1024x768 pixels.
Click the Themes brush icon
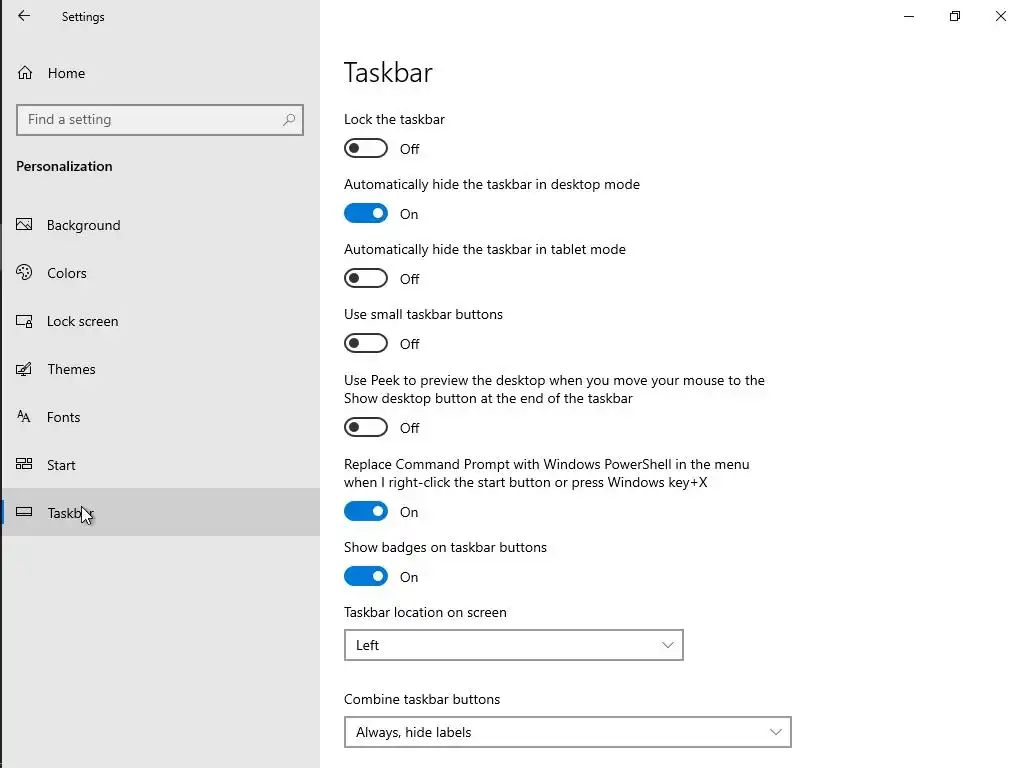tap(25, 369)
